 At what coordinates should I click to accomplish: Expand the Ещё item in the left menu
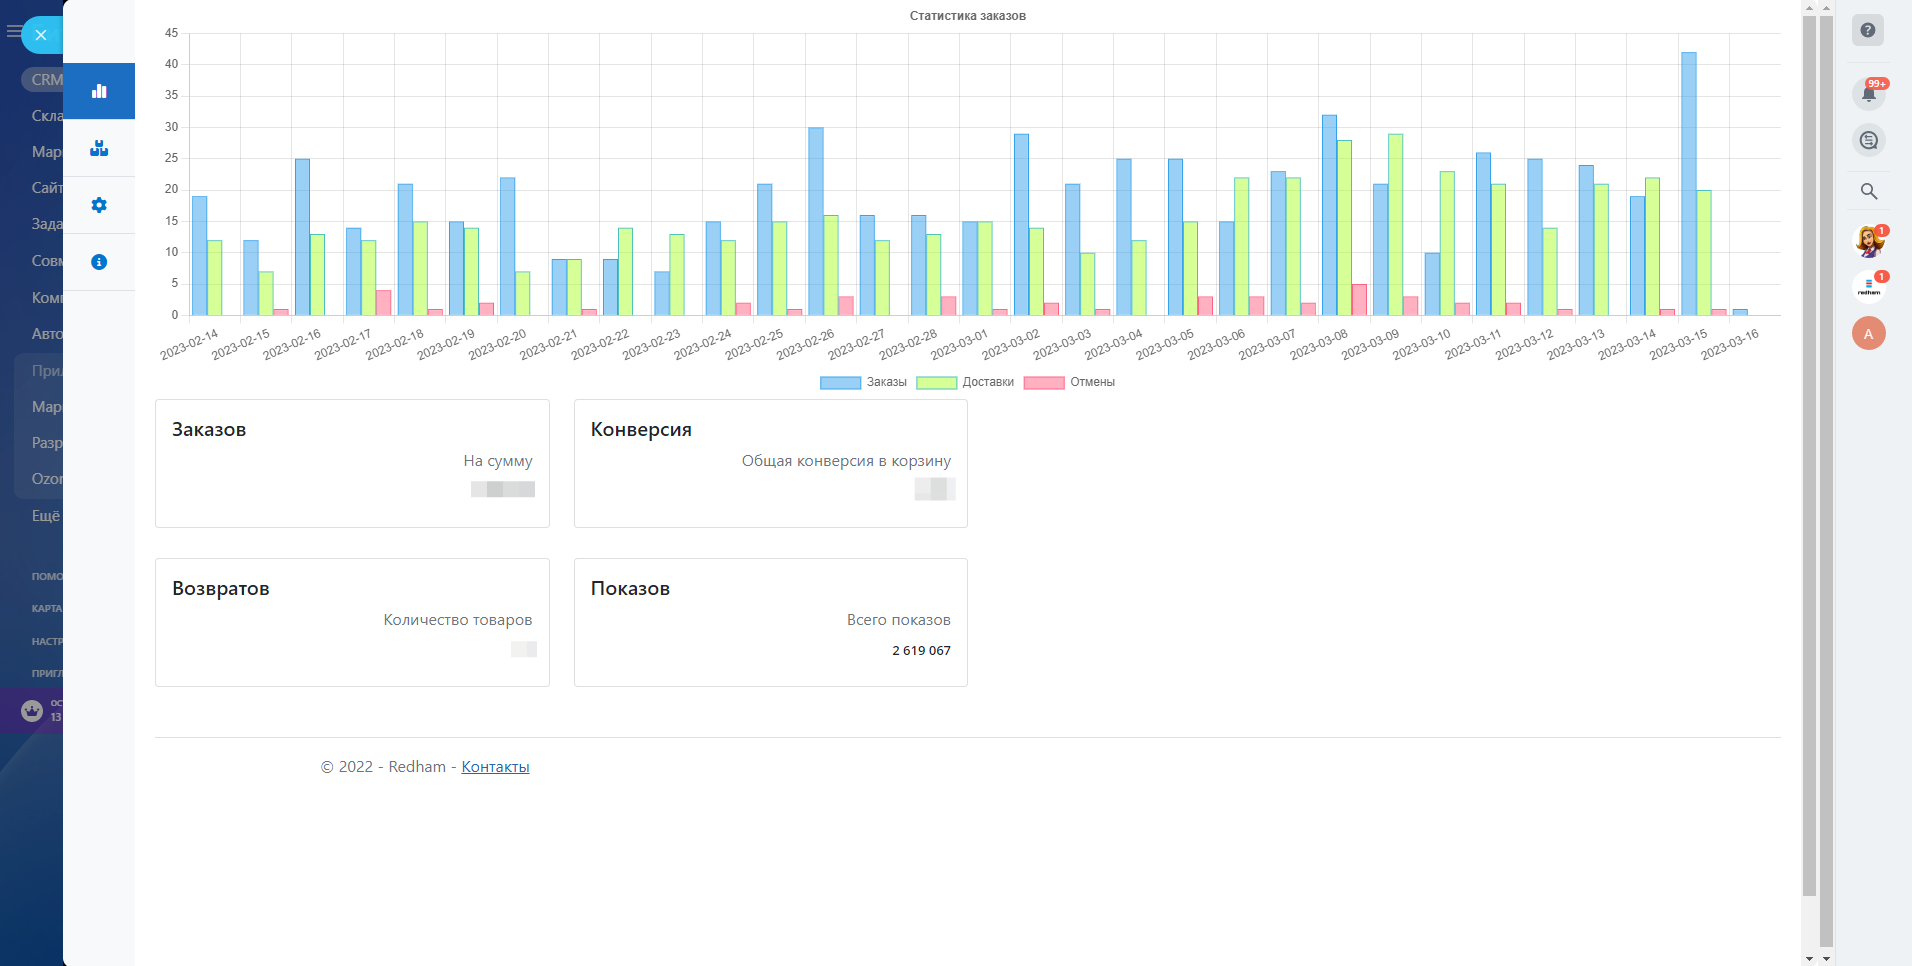tap(46, 516)
